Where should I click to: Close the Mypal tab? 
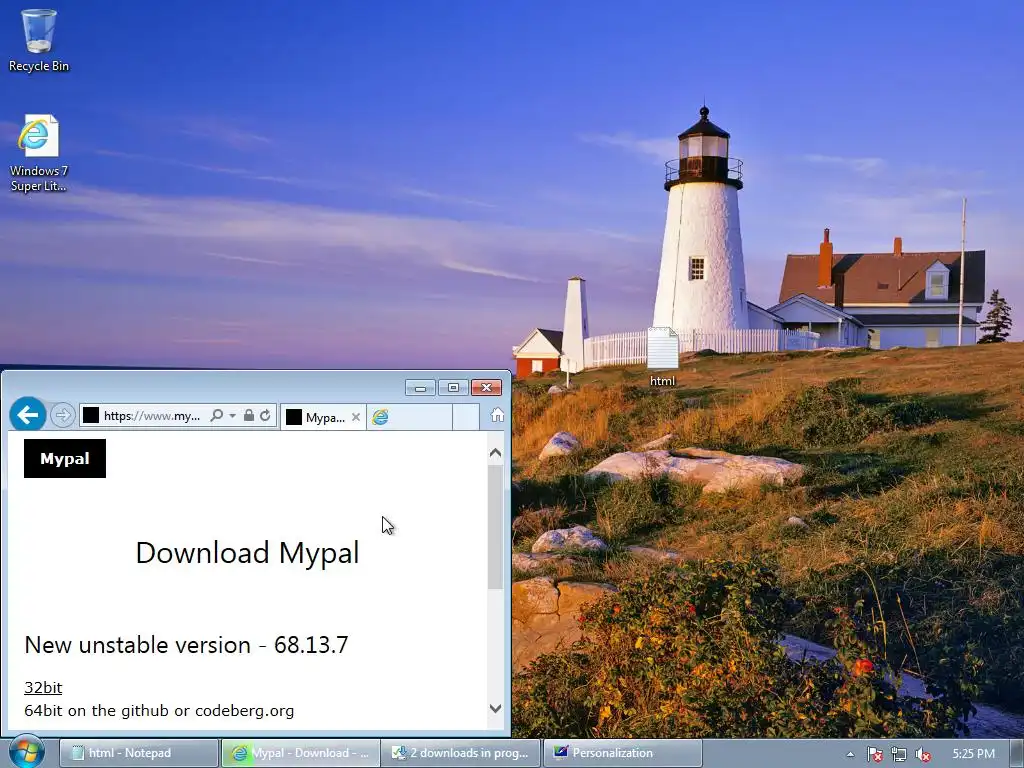(356, 417)
